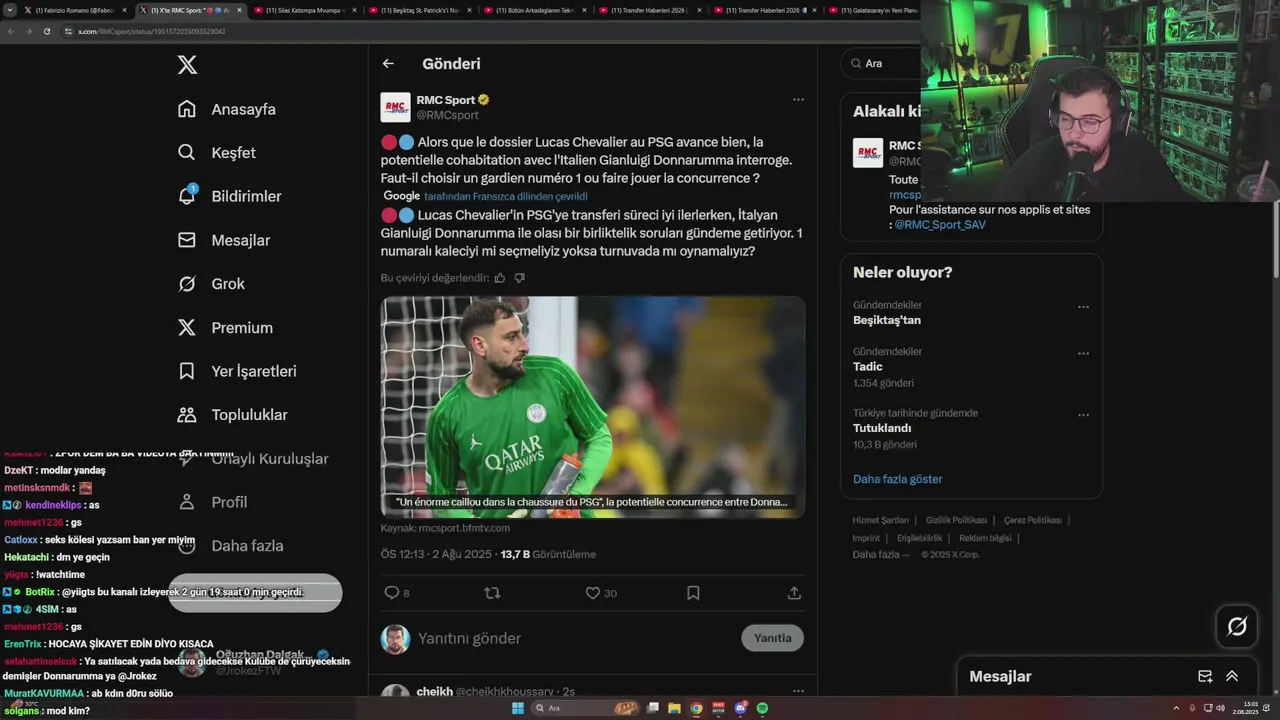Click the Yanıtla button
1280x720 pixels.
[773, 638]
